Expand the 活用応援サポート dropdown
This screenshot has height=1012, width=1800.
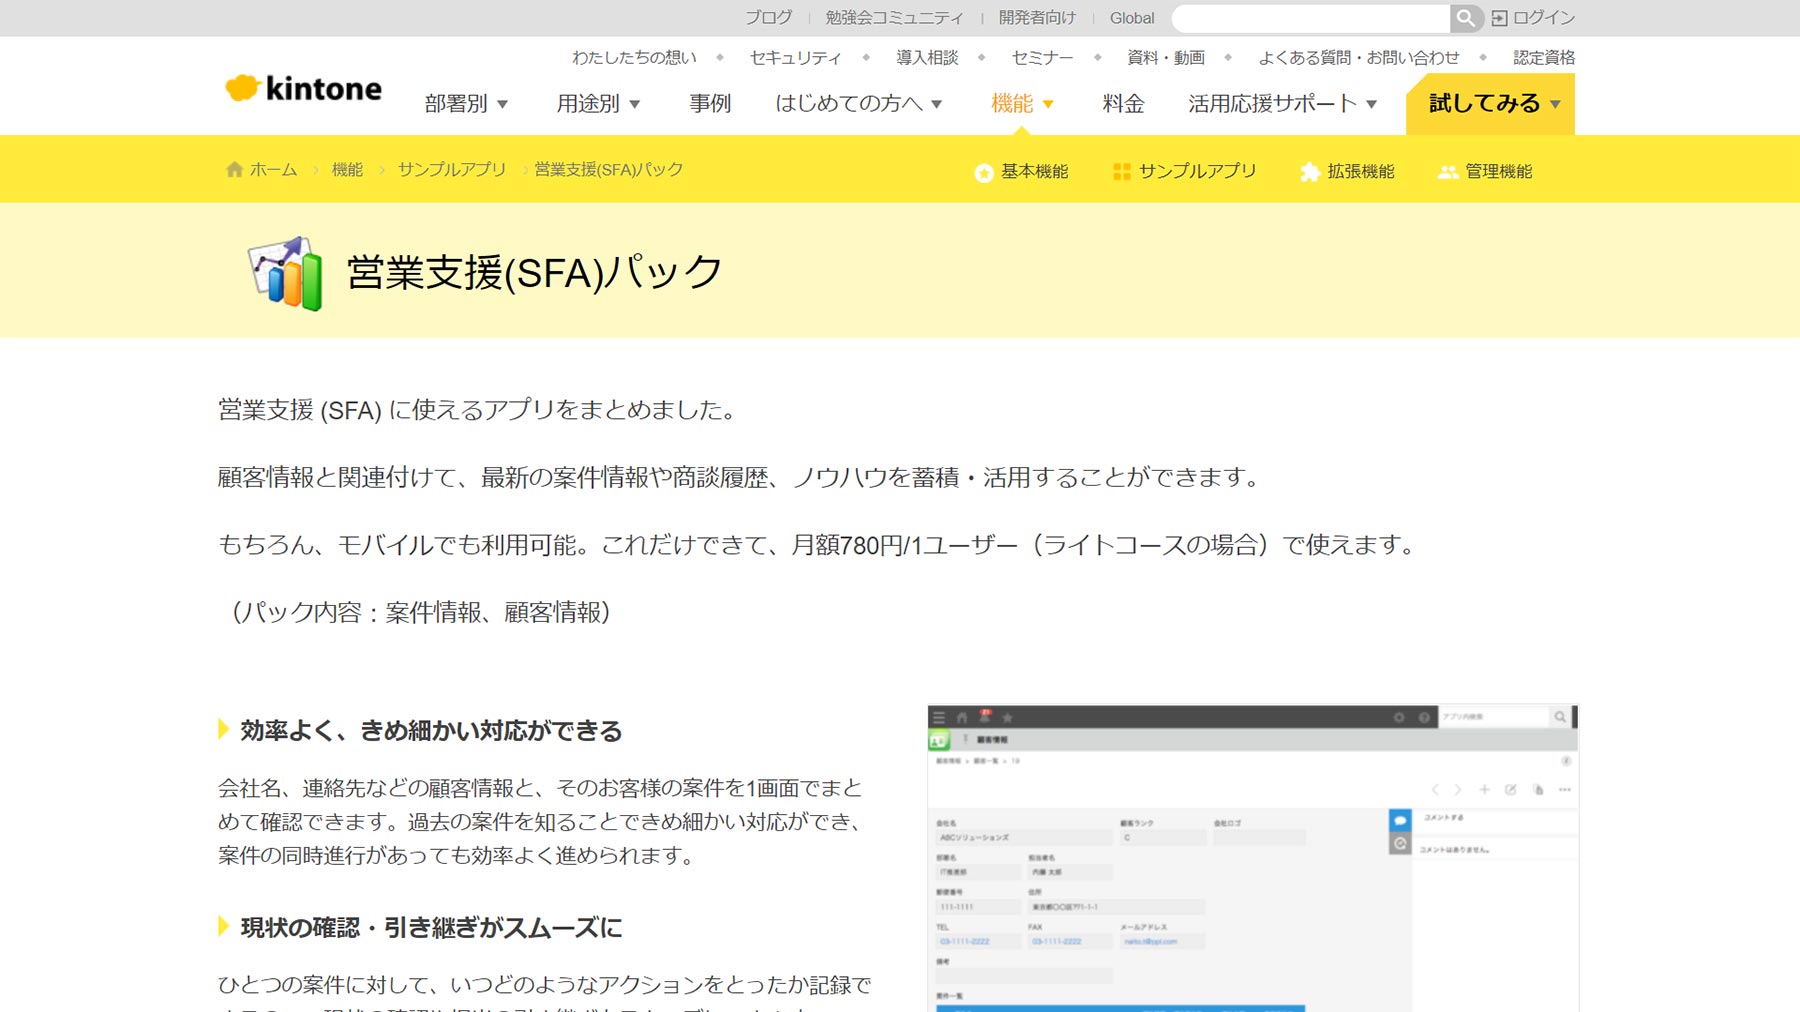coord(1282,103)
